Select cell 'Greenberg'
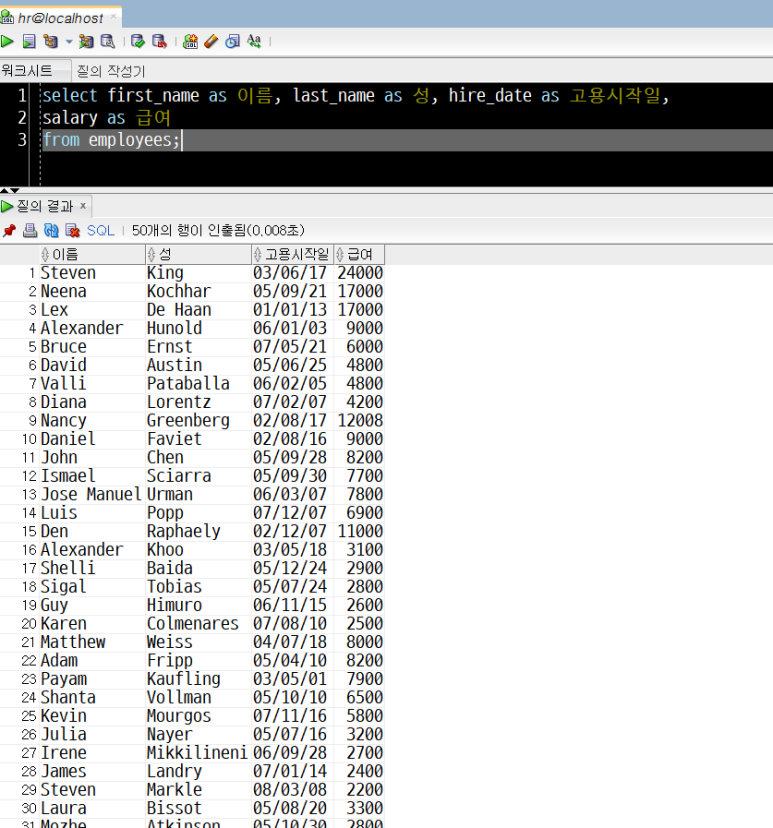Screen dimensions: 773x828 (x=199, y=421)
